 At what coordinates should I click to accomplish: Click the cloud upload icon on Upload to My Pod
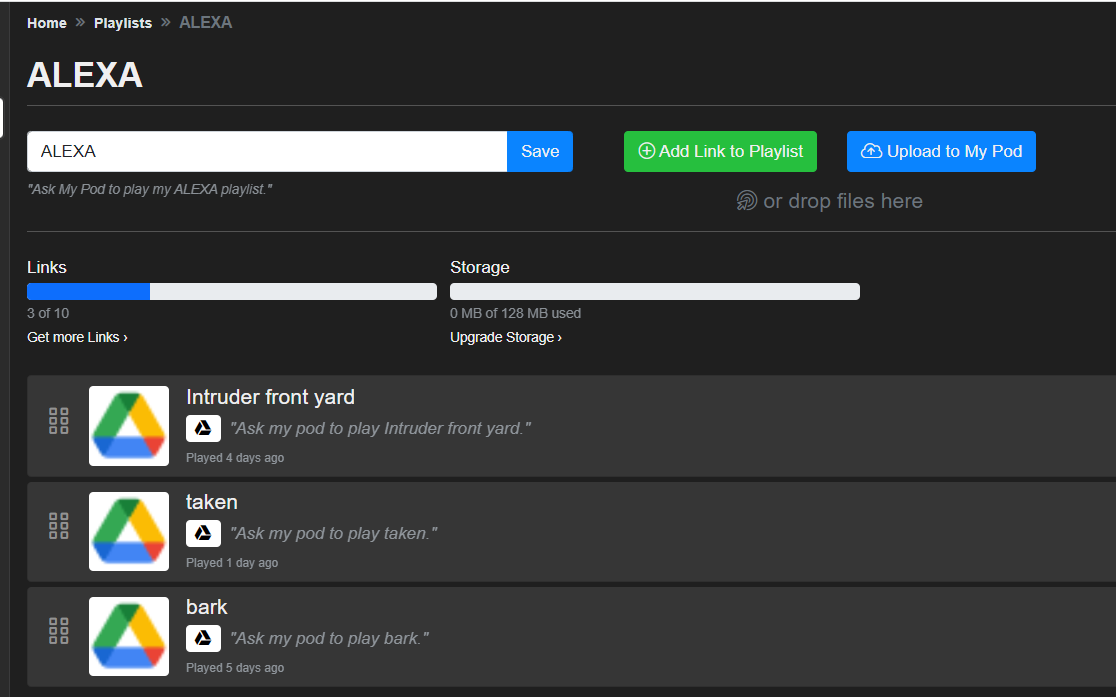871,151
